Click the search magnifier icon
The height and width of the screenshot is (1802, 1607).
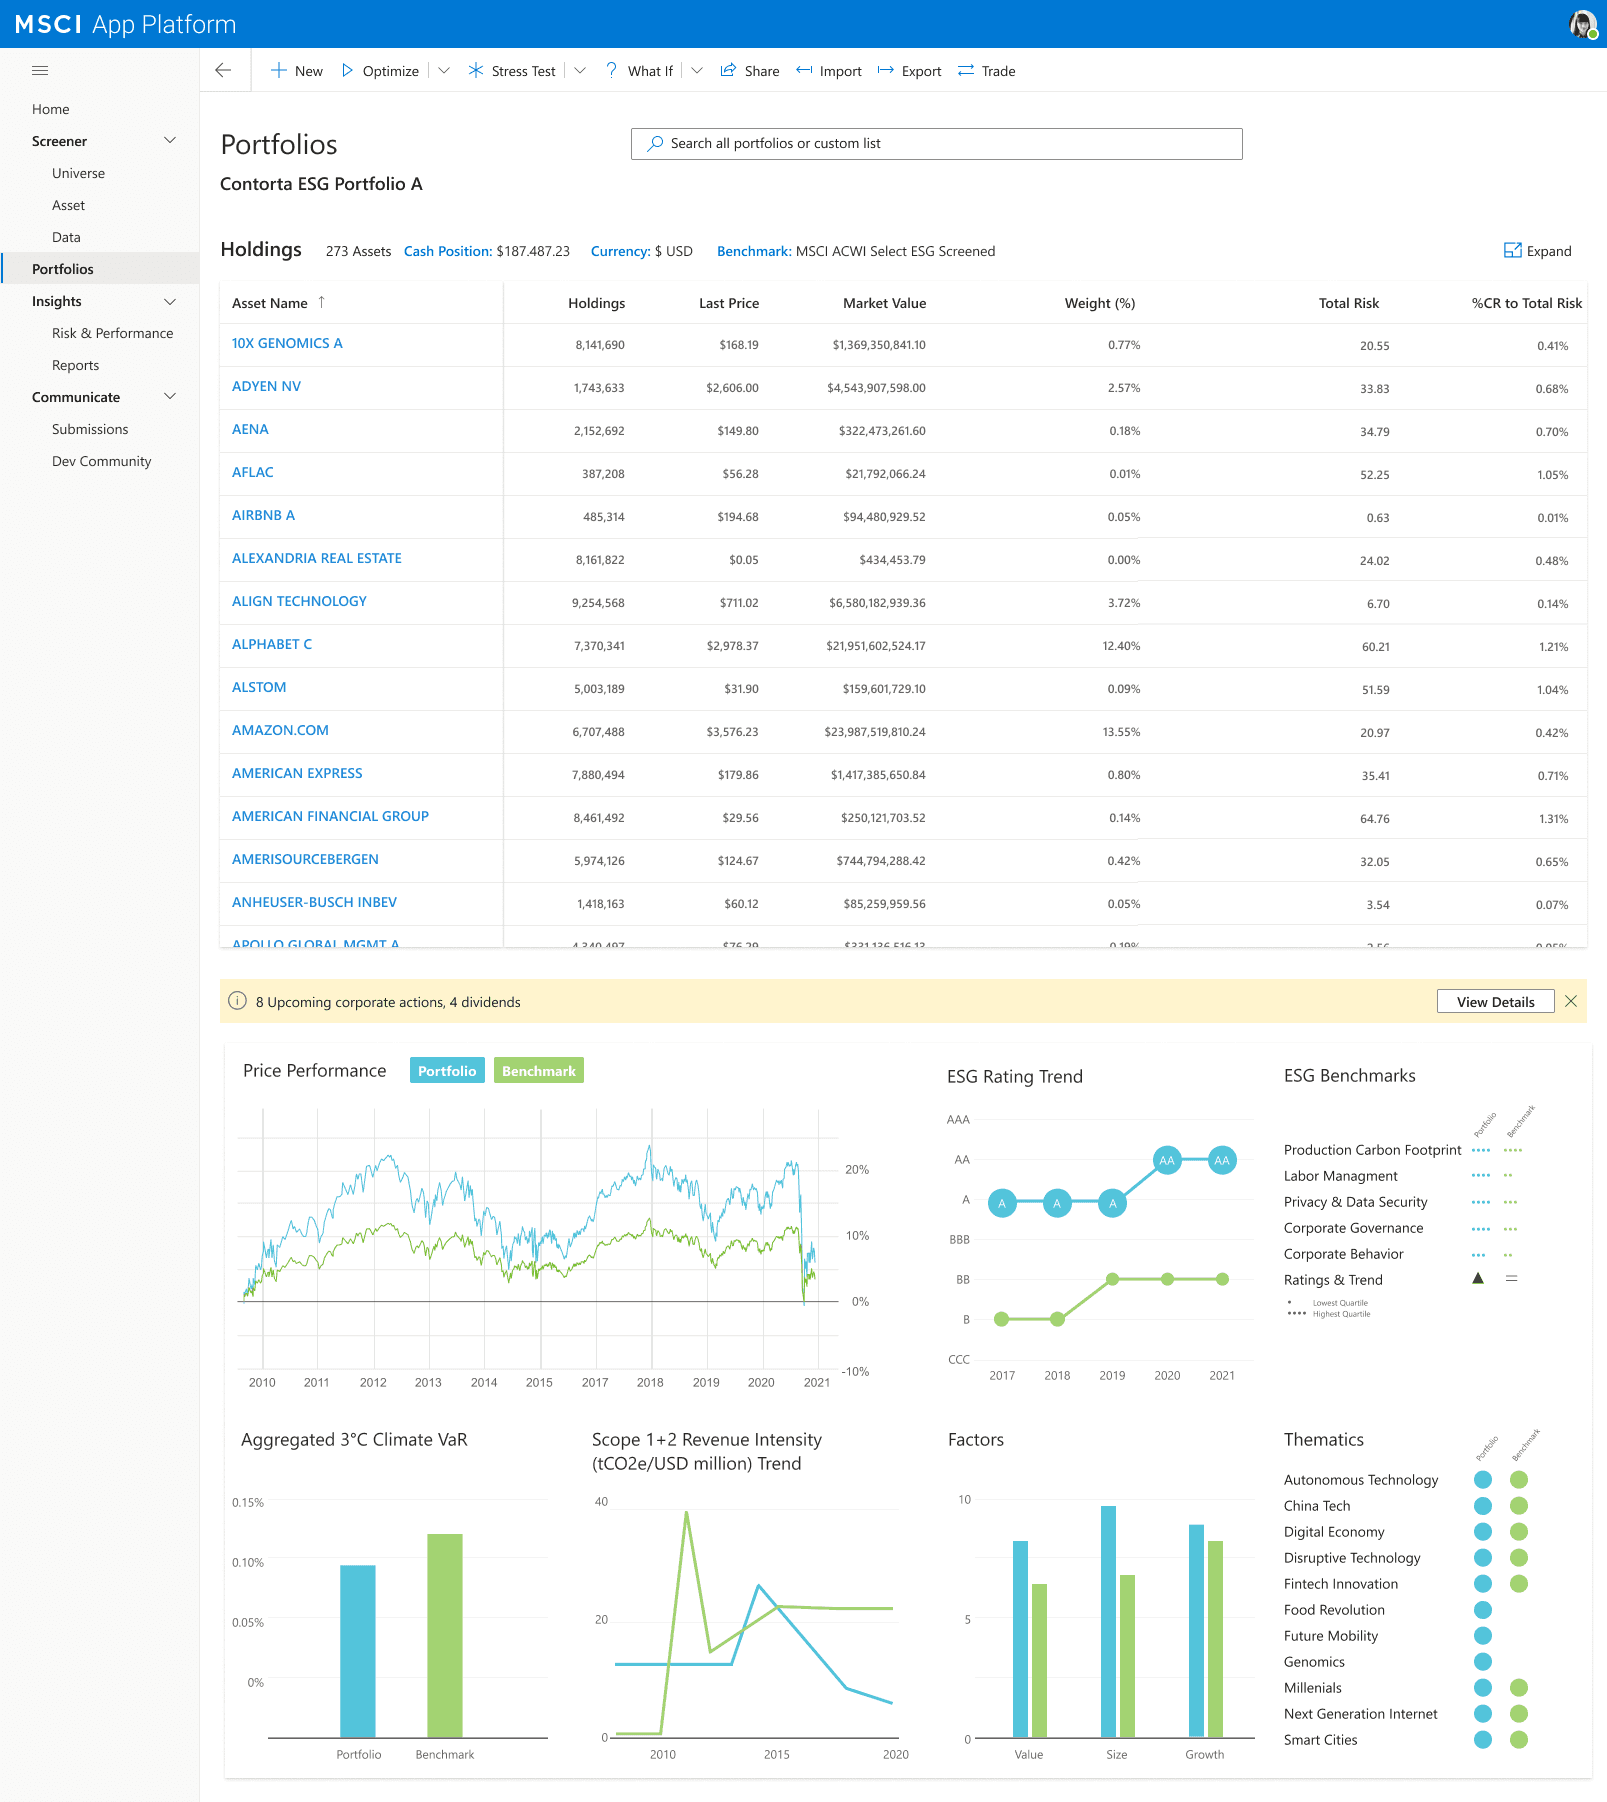pos(655,143)
